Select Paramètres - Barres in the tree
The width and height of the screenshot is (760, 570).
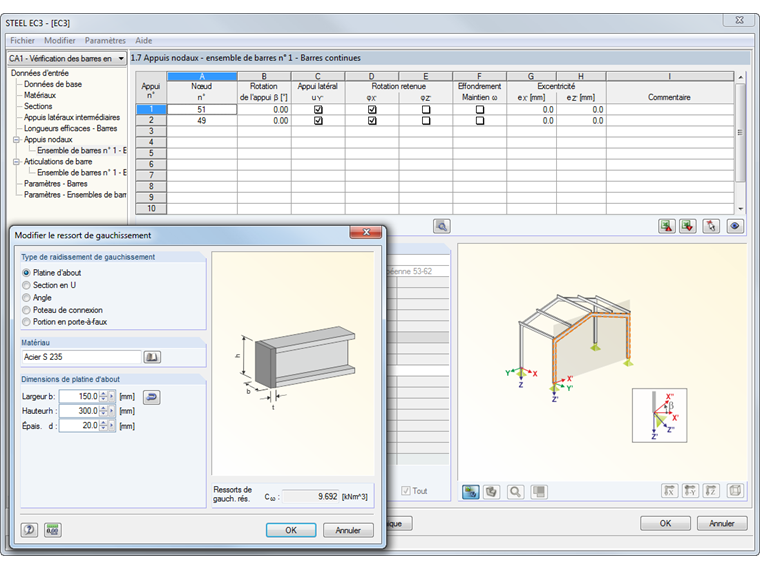(x=56, y=184)
